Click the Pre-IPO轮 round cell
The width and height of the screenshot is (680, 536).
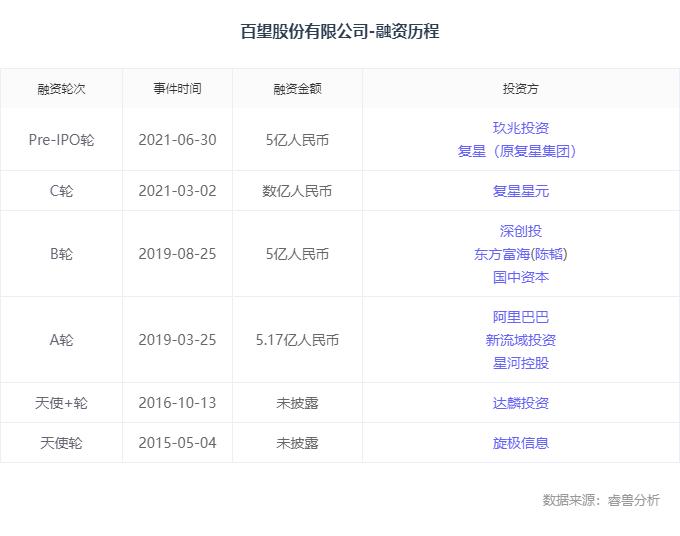[x=61, y=140]
